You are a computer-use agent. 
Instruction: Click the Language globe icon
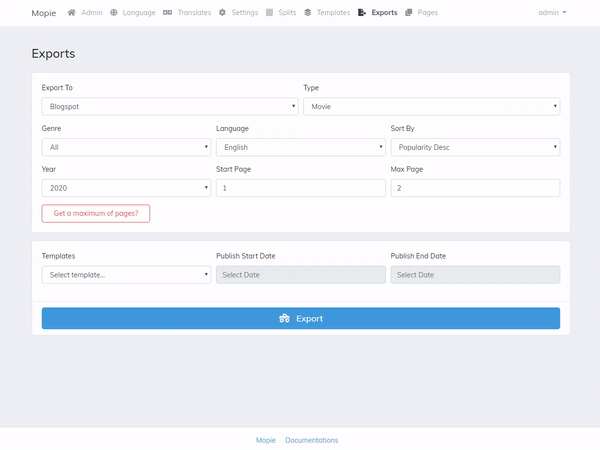pyautogui.click(x=114, y=13)
